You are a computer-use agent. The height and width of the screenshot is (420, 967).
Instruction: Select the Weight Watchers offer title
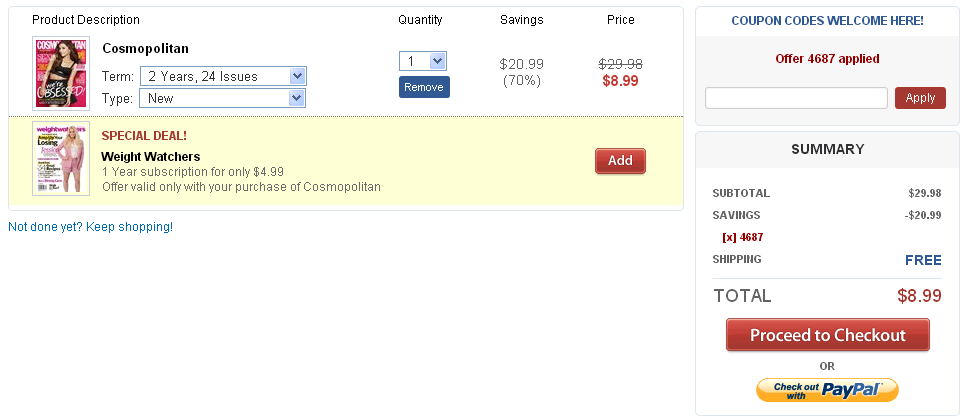tap(150, 157)
